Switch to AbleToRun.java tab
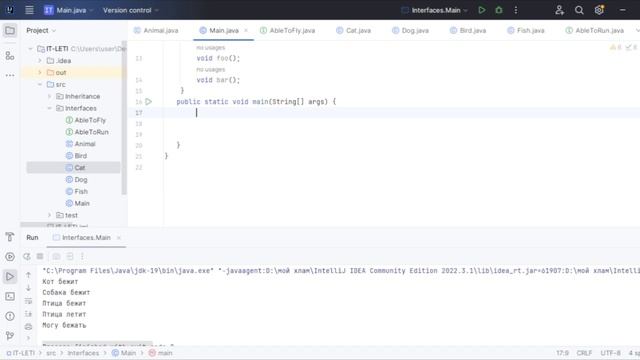Viewport: 640px width, 360px height. (595, 31)
